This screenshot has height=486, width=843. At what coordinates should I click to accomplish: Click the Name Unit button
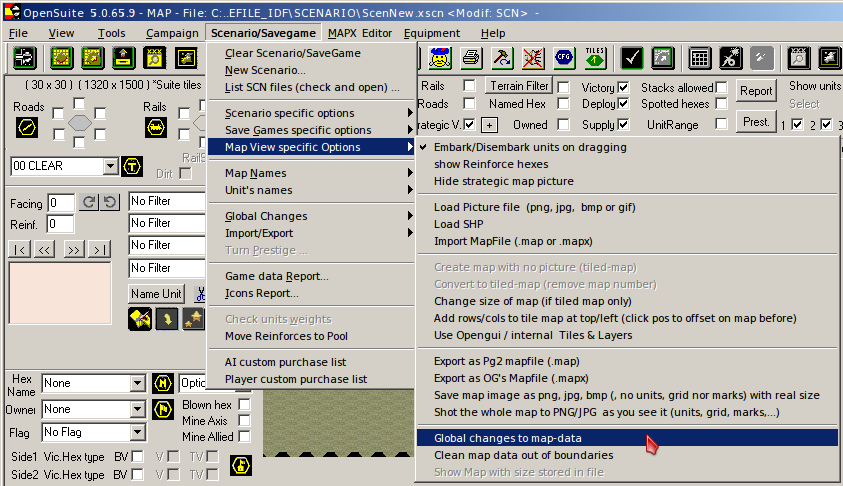(x=156, y=294)
